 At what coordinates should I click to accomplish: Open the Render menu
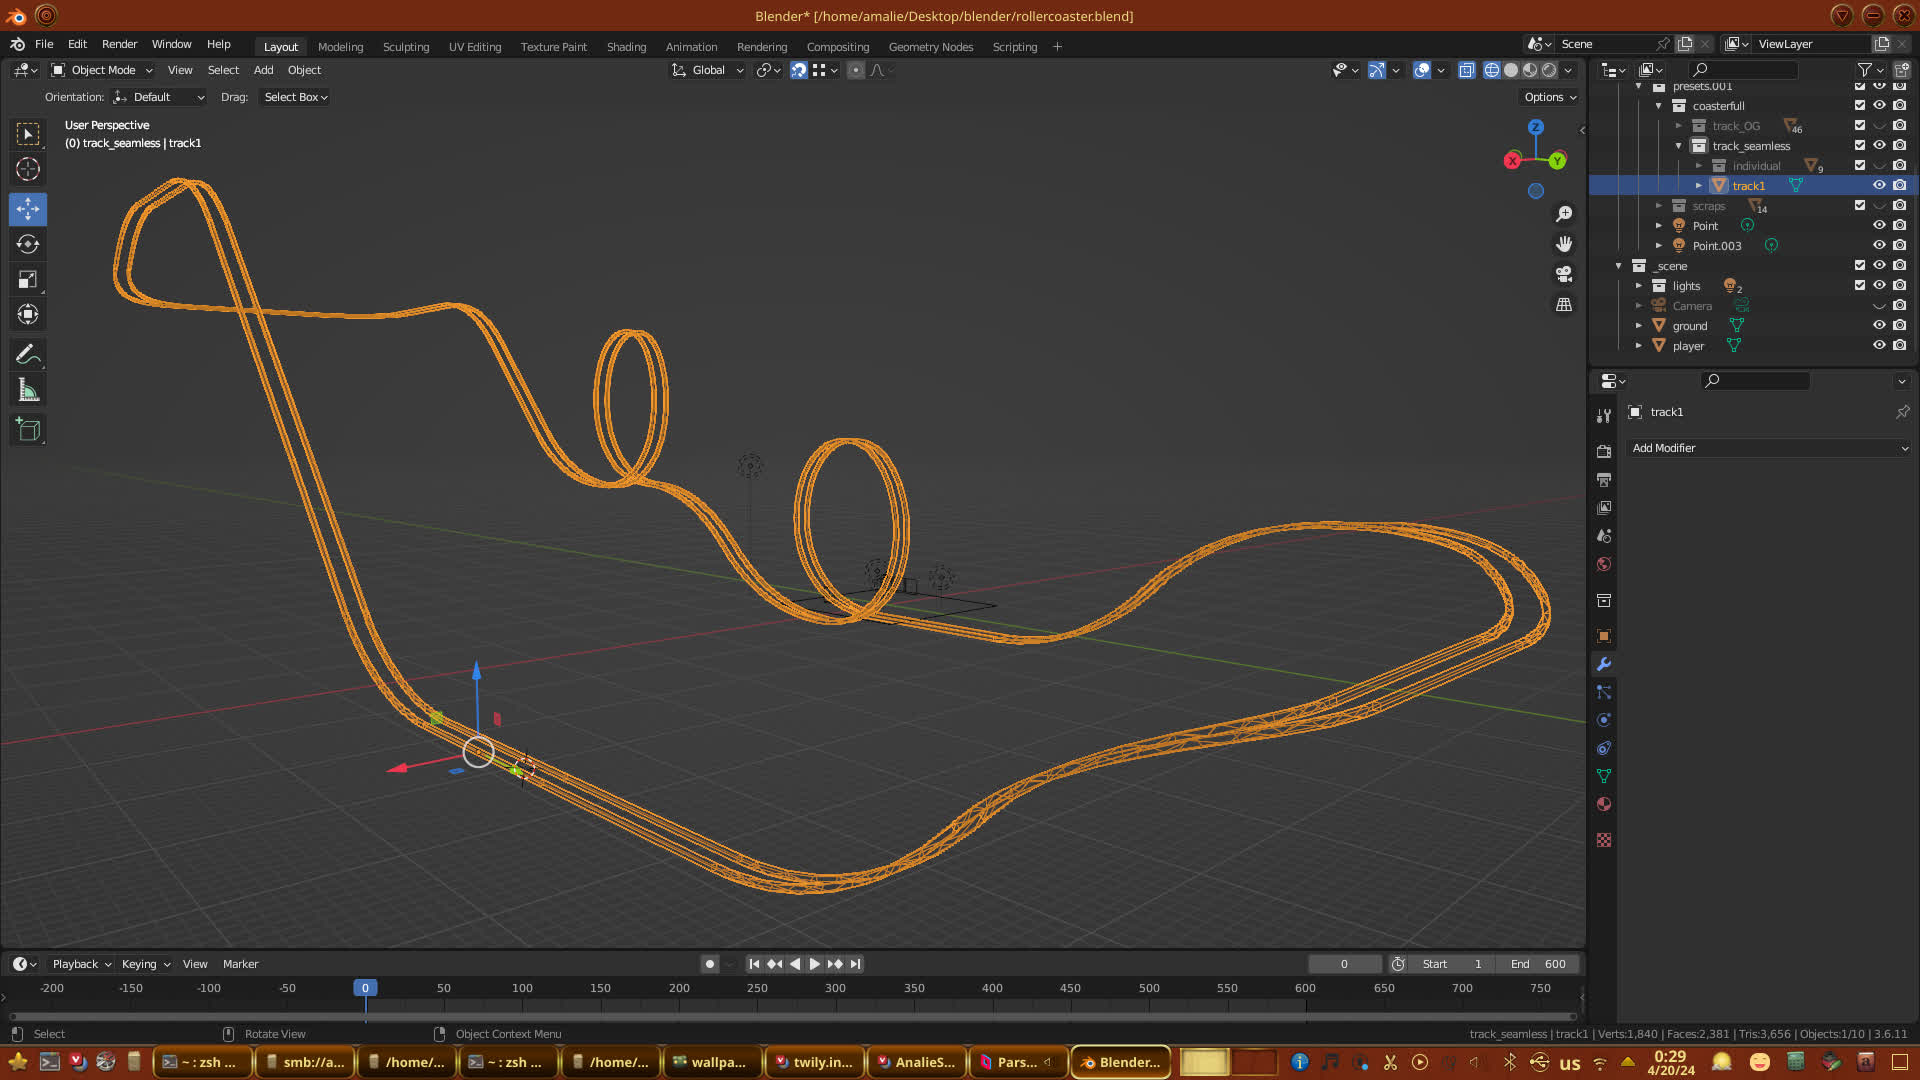[x=119, y=44]
